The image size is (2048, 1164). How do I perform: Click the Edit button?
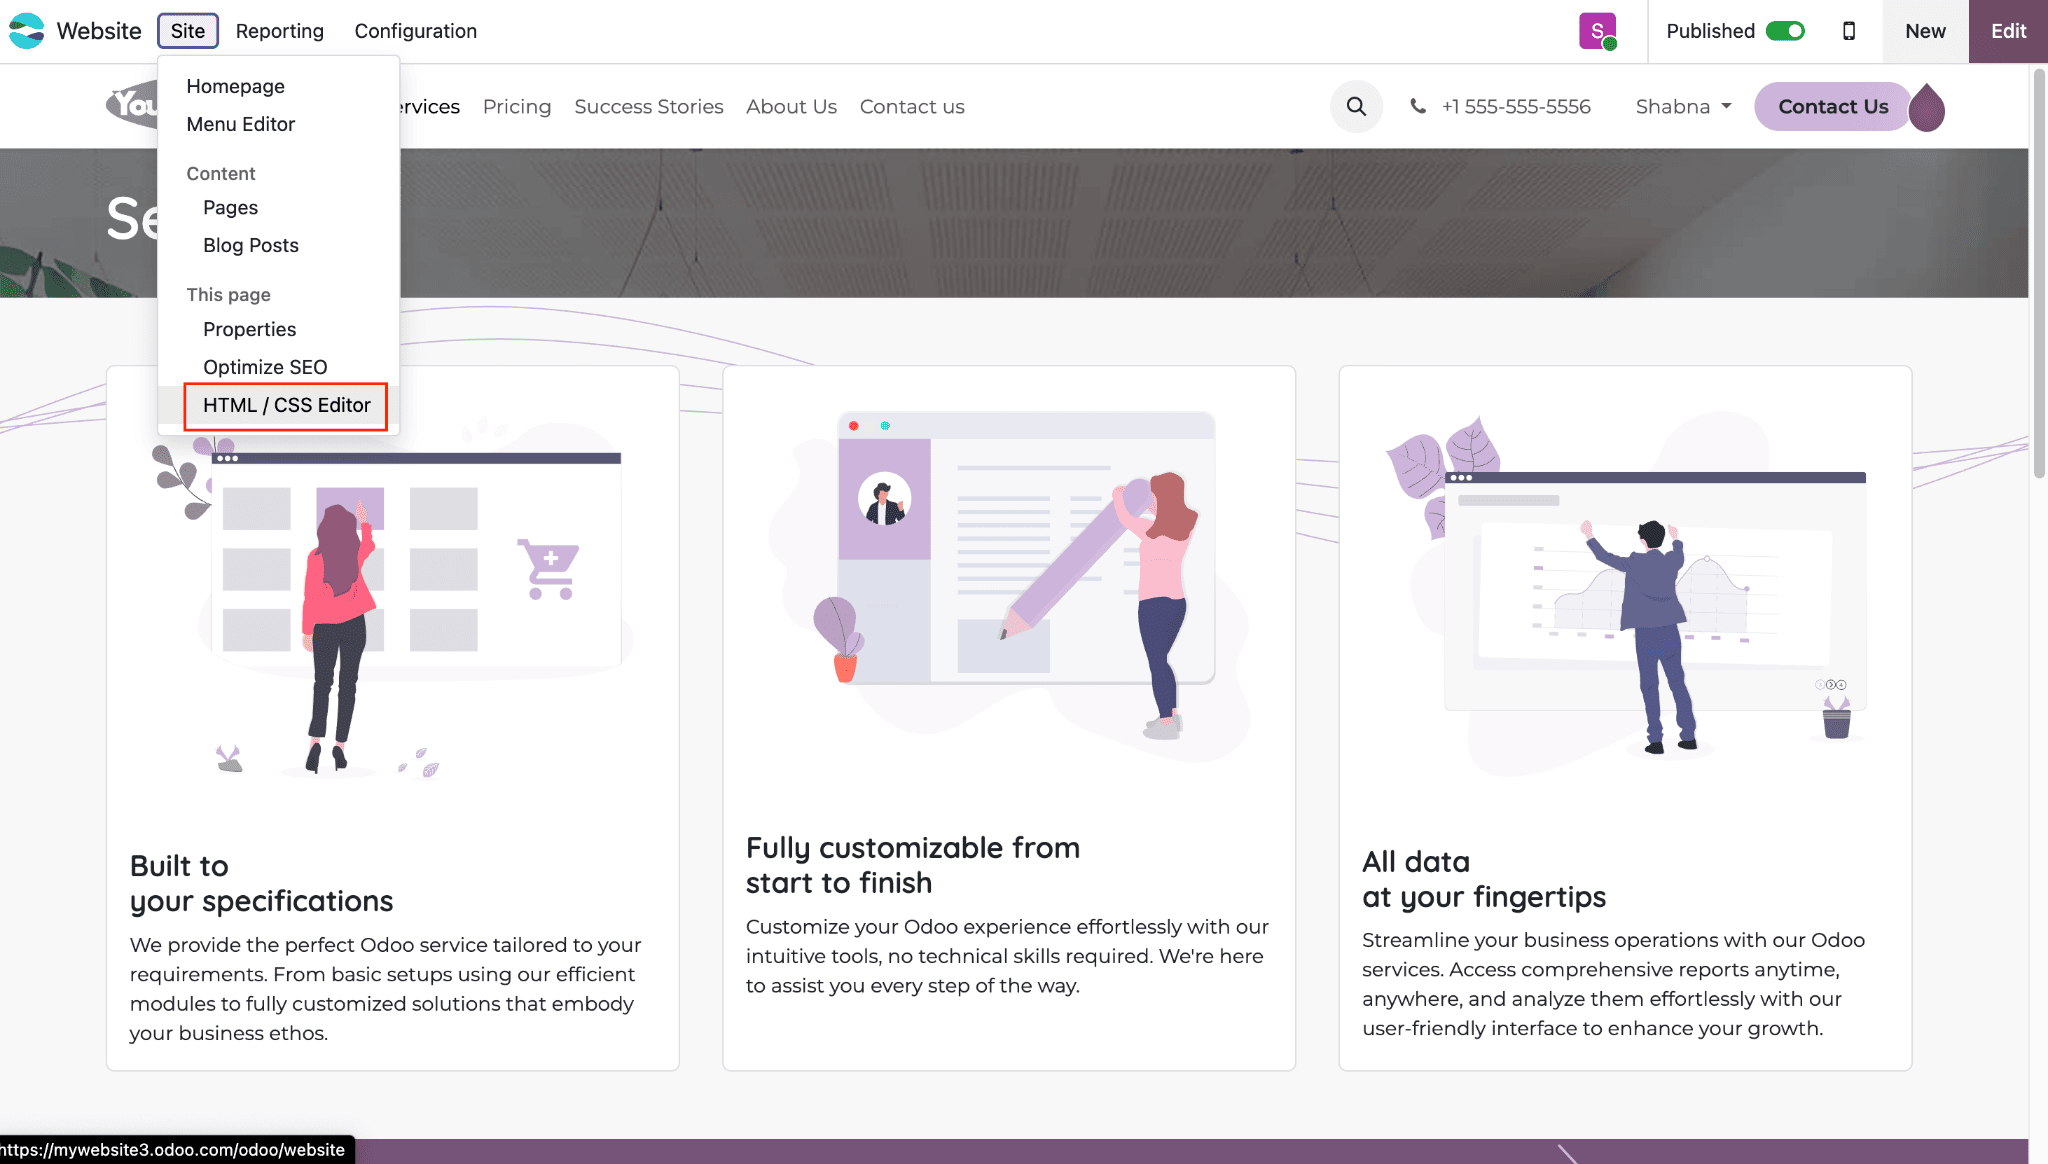2007,31
